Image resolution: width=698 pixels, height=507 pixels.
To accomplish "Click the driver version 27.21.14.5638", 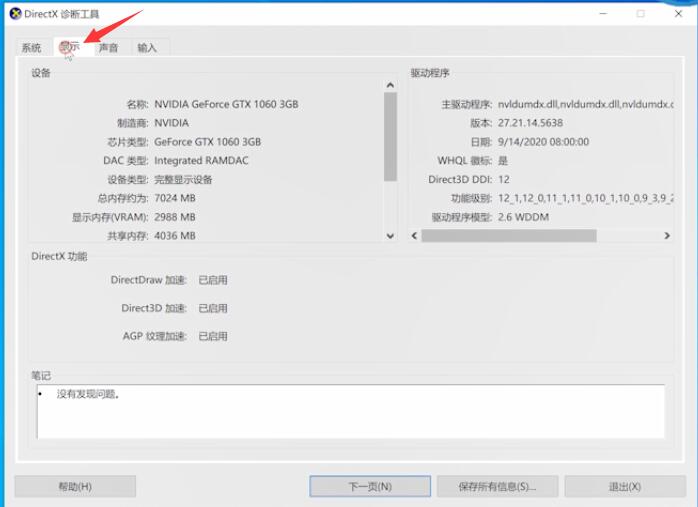I will (530, 123).
